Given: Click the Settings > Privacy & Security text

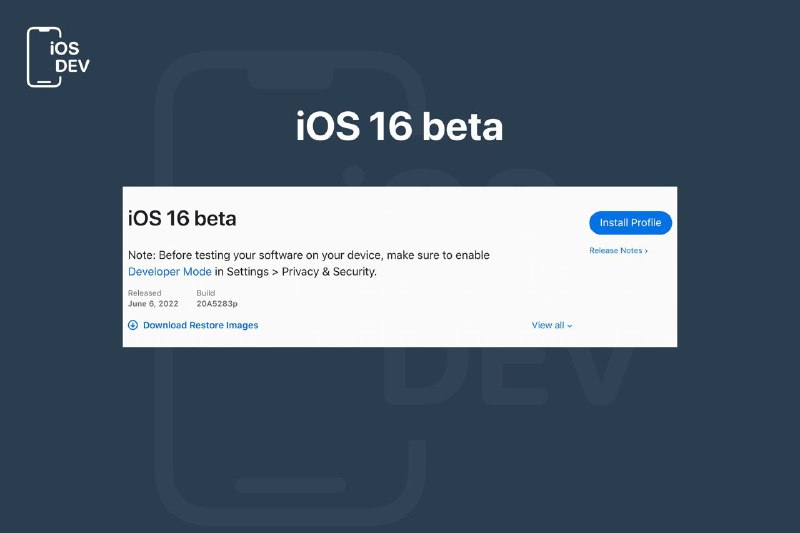Looking at the screenshot, I should point(301,272).
